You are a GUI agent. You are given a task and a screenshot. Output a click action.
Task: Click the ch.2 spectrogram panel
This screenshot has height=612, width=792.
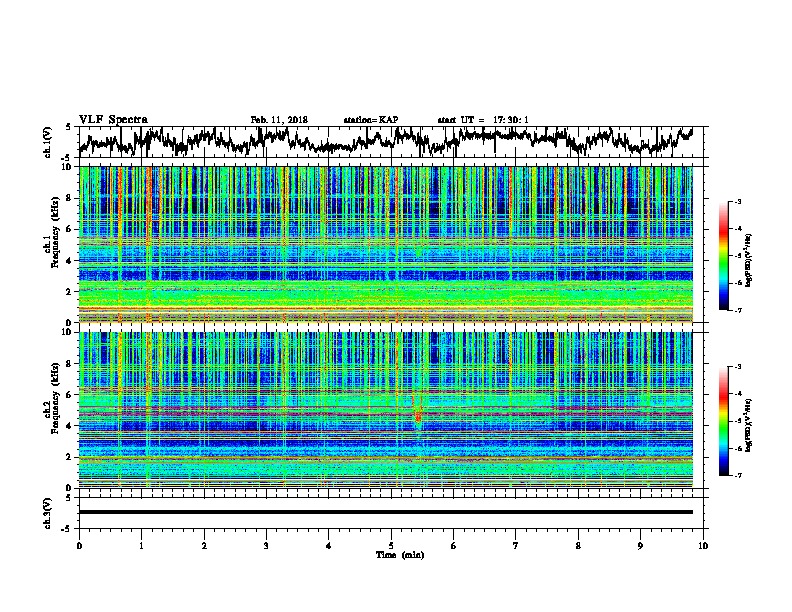386,410
